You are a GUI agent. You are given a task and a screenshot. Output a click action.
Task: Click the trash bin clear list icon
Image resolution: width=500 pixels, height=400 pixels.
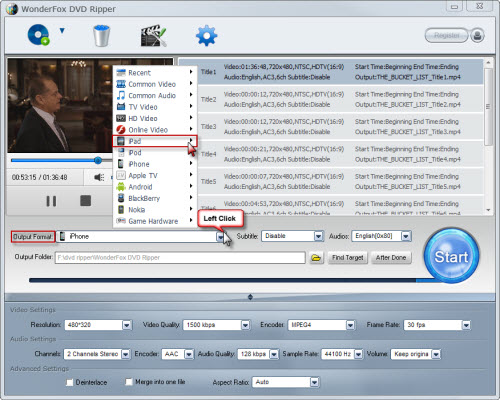(x=101, y=35)
